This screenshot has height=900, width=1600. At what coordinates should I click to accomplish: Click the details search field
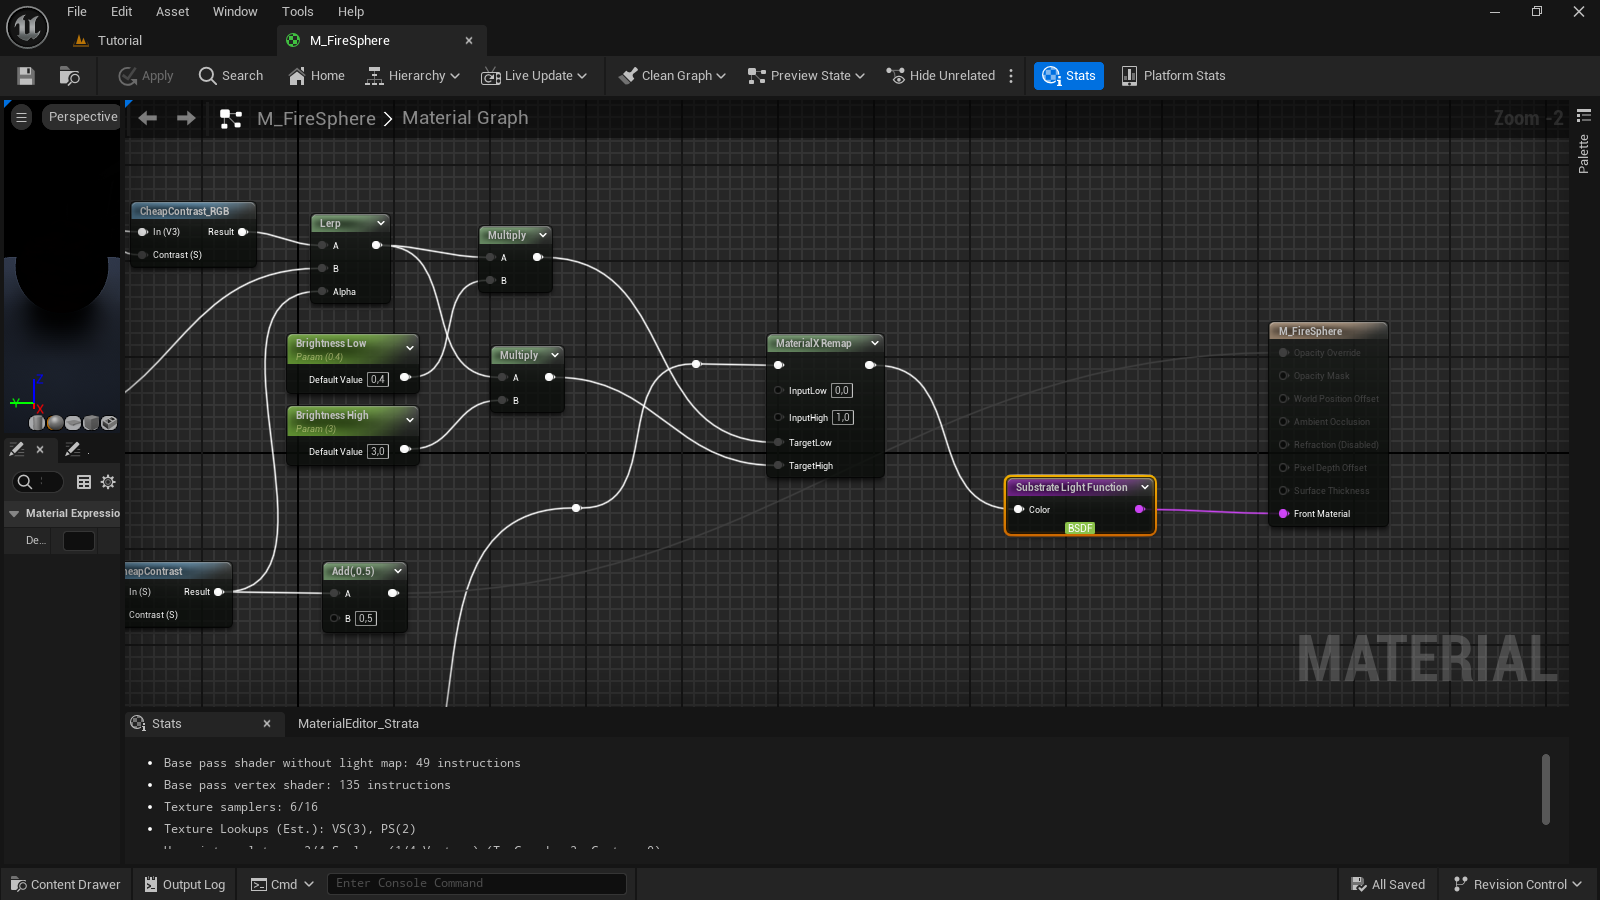coord(38,482)
